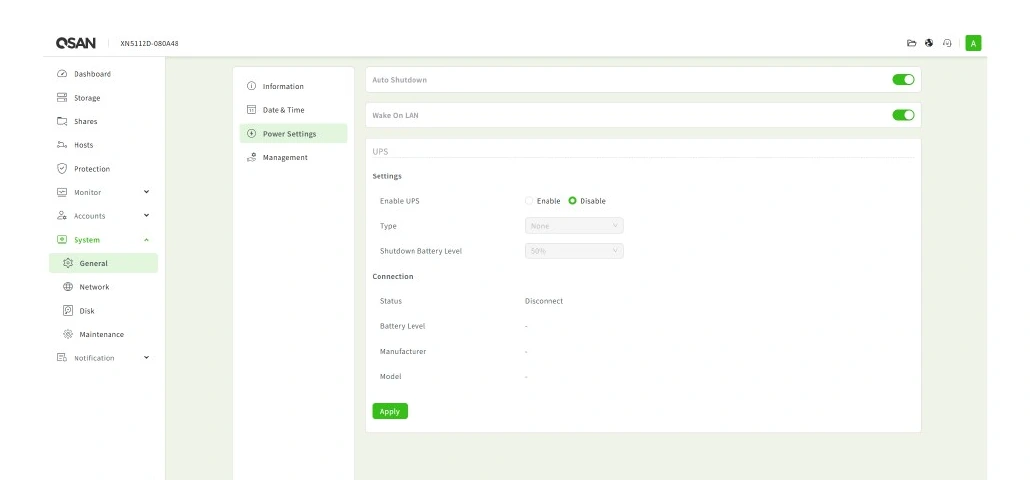Click the green Apply button
This screenshot has width=1030, height=480.
pyautogui.click(x=390, y=411)
